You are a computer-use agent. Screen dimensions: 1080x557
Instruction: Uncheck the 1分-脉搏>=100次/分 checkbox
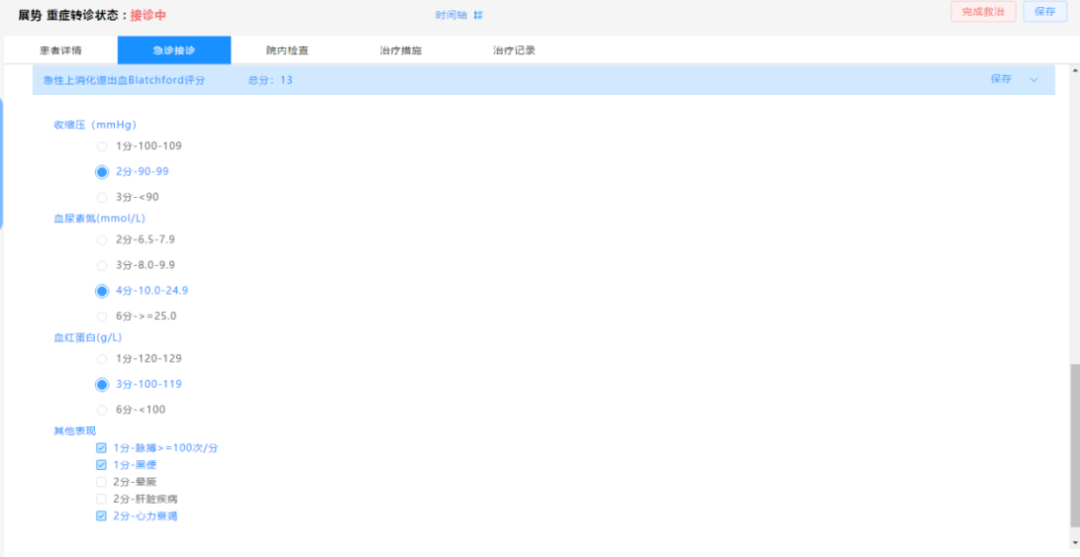click(x=101, y=448)
